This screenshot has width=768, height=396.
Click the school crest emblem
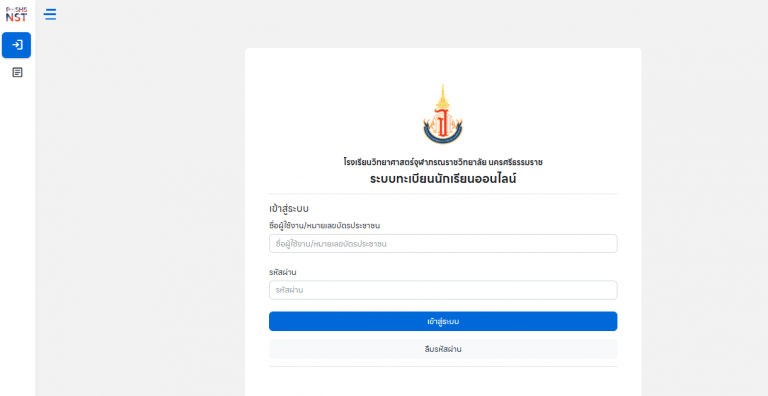443,114
